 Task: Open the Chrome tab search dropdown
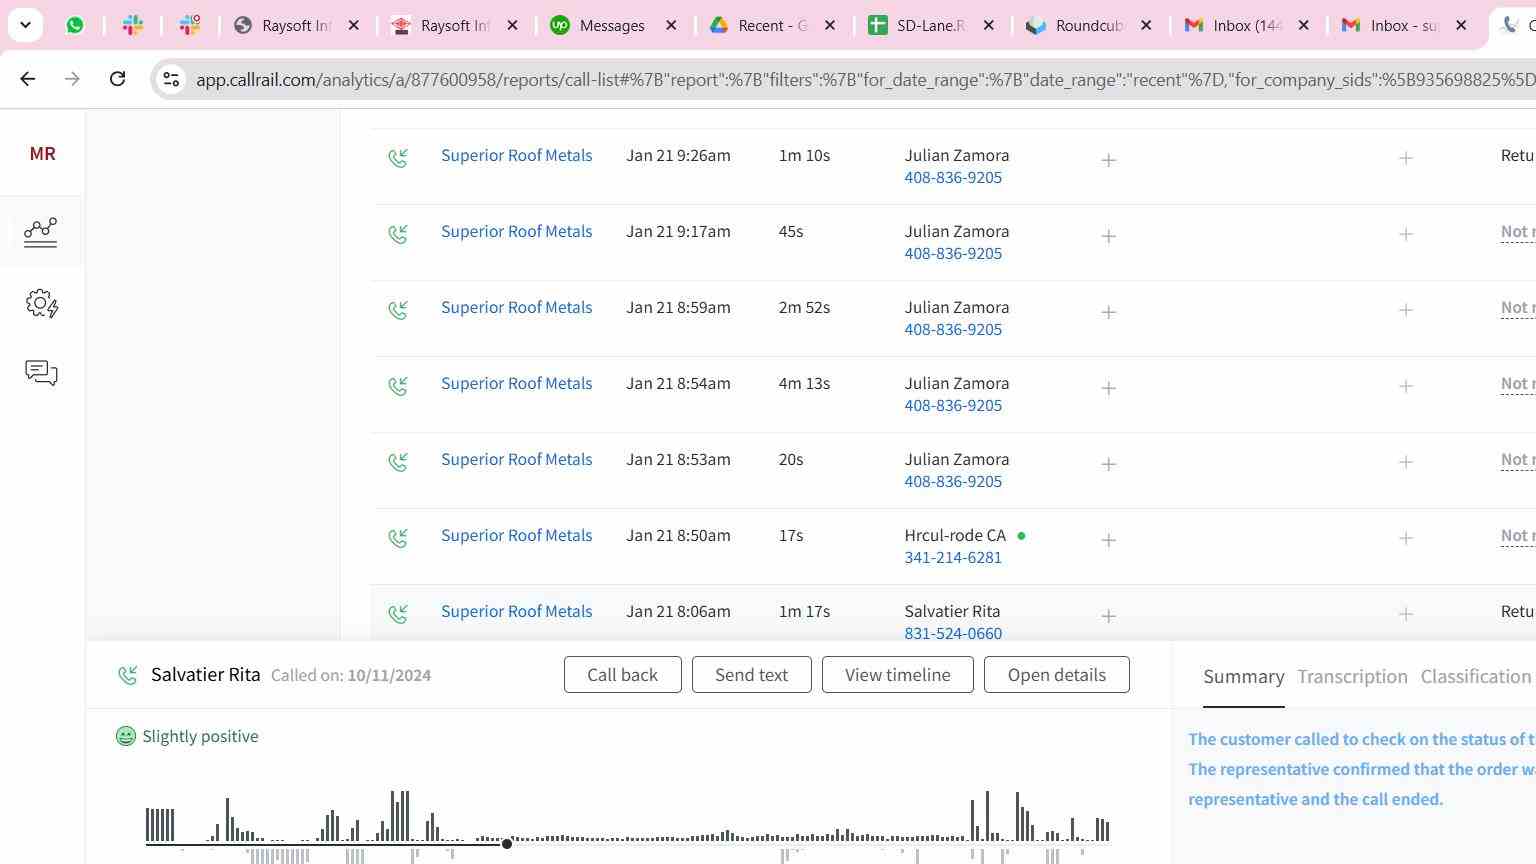pyautogui.click(x=25, y=25)
